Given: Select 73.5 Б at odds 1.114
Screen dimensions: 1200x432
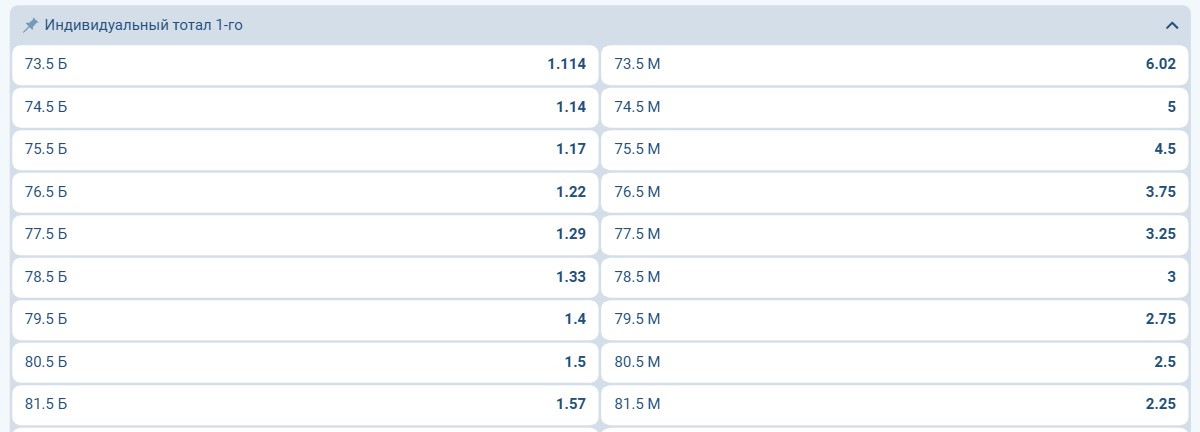Looking at the screenshot, I should pyautogui.click(x=305, y=64).
